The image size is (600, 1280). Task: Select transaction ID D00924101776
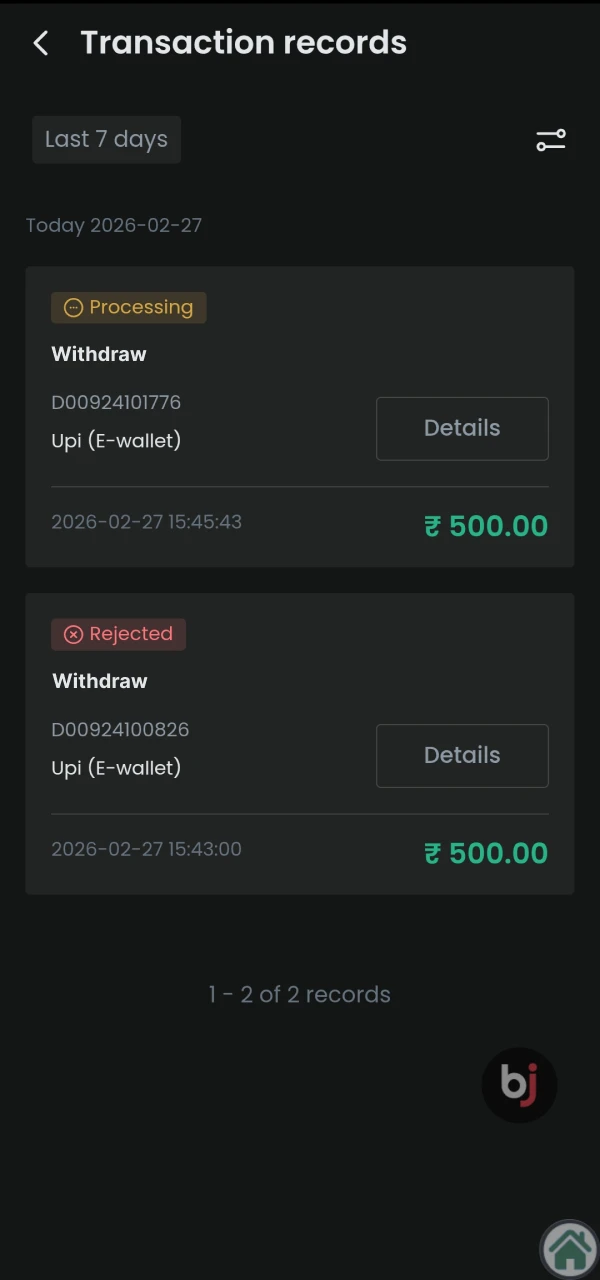[x=116, y=402]
